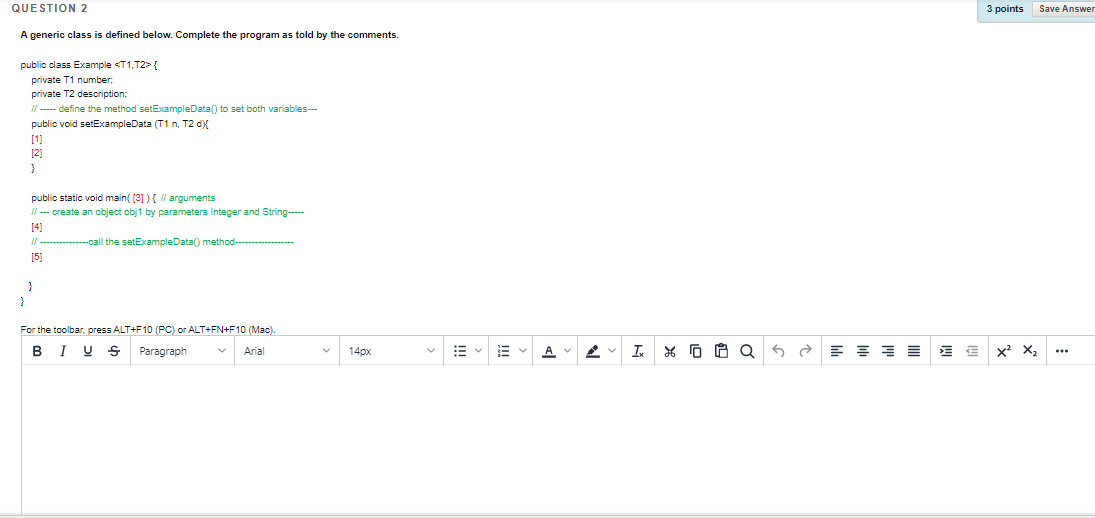The height and width of the screenshot is (518, 1095).
Task: Align text left
Action: pyautogui.click(x=836, y=351)
